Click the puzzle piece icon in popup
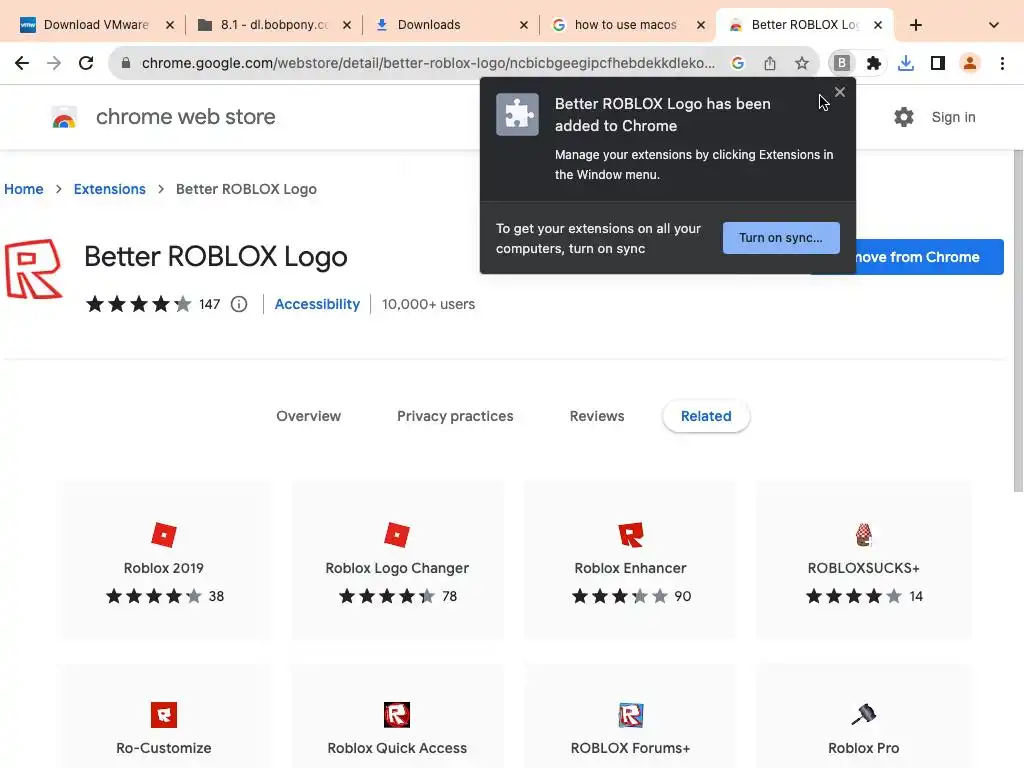This screenshot has width=1024, height=768. [x=517, y=114]
